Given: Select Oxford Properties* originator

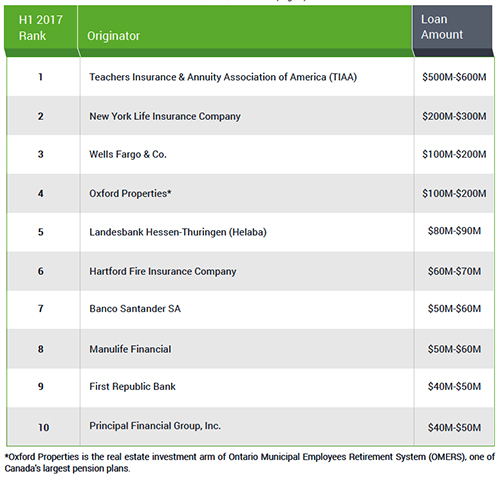Looking at the screenshot, I should tap(130, 193).
